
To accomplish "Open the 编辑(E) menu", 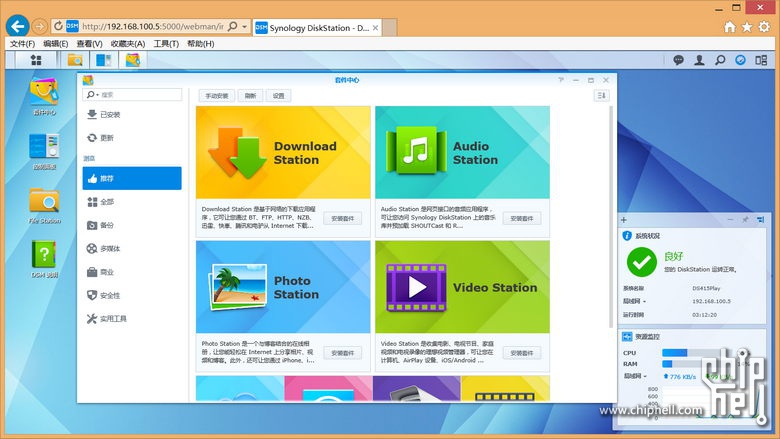I will [x=56, y=44].
